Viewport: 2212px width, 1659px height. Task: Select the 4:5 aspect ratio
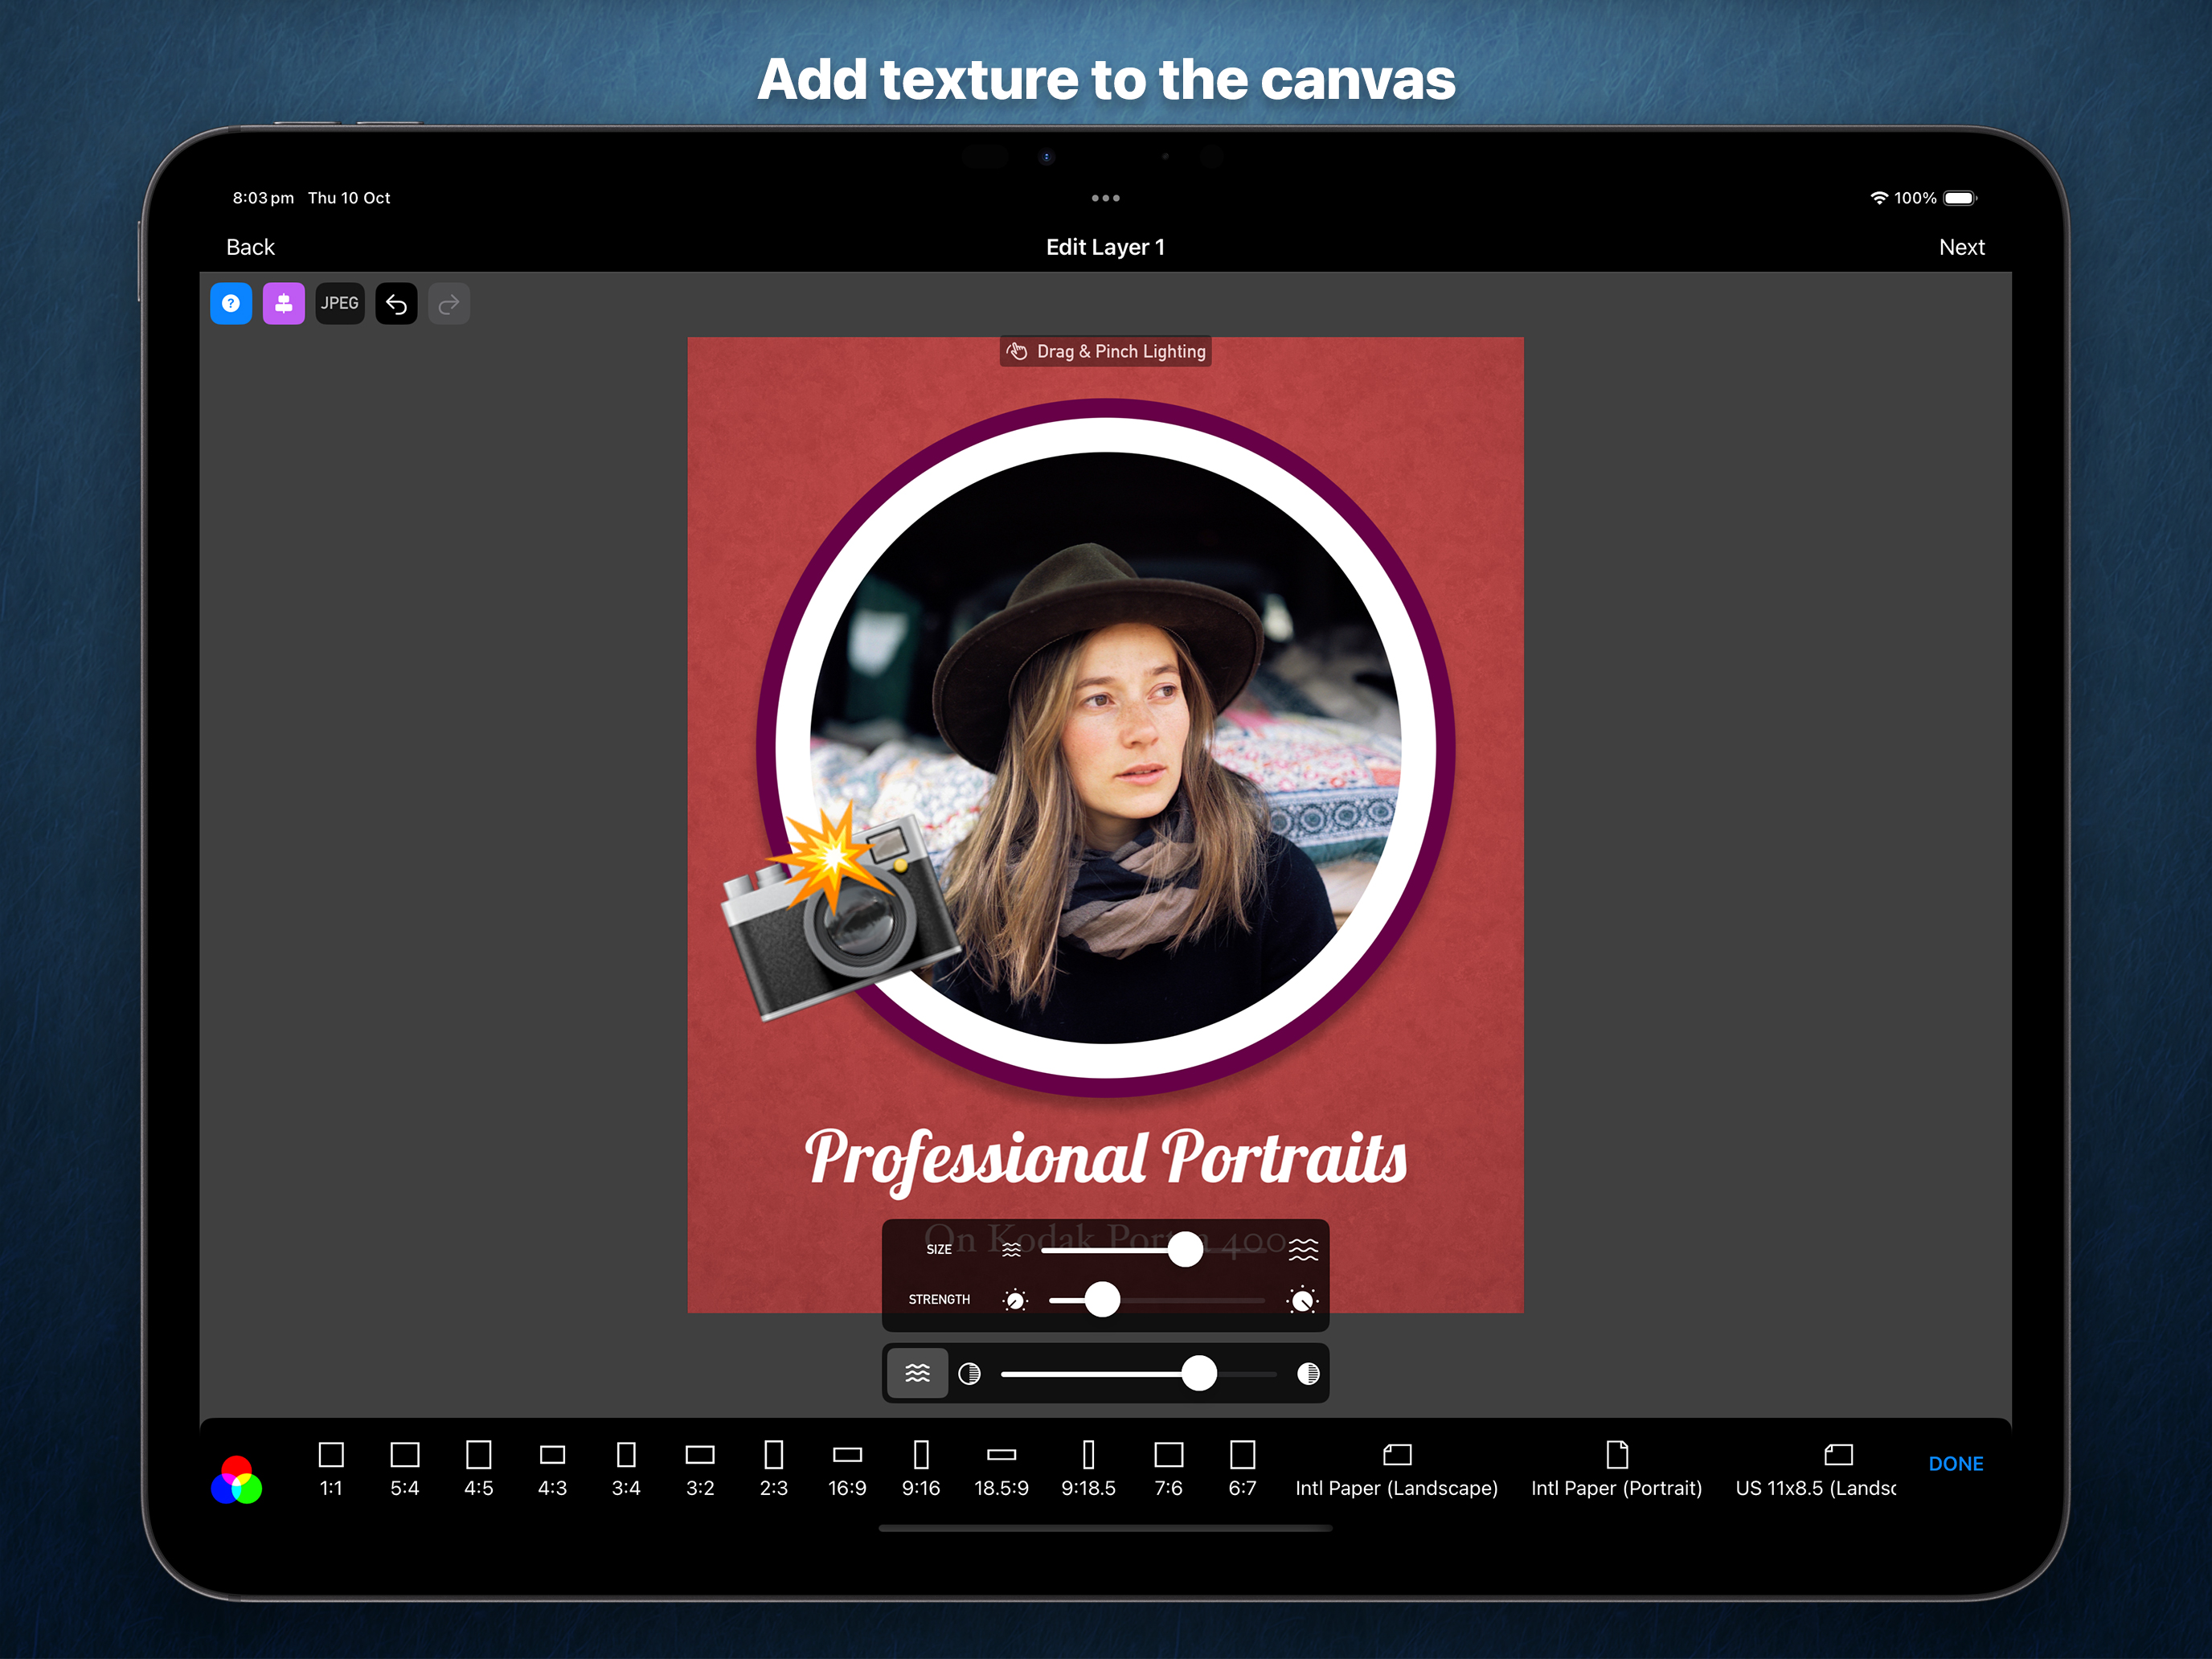click(479, 1470)
